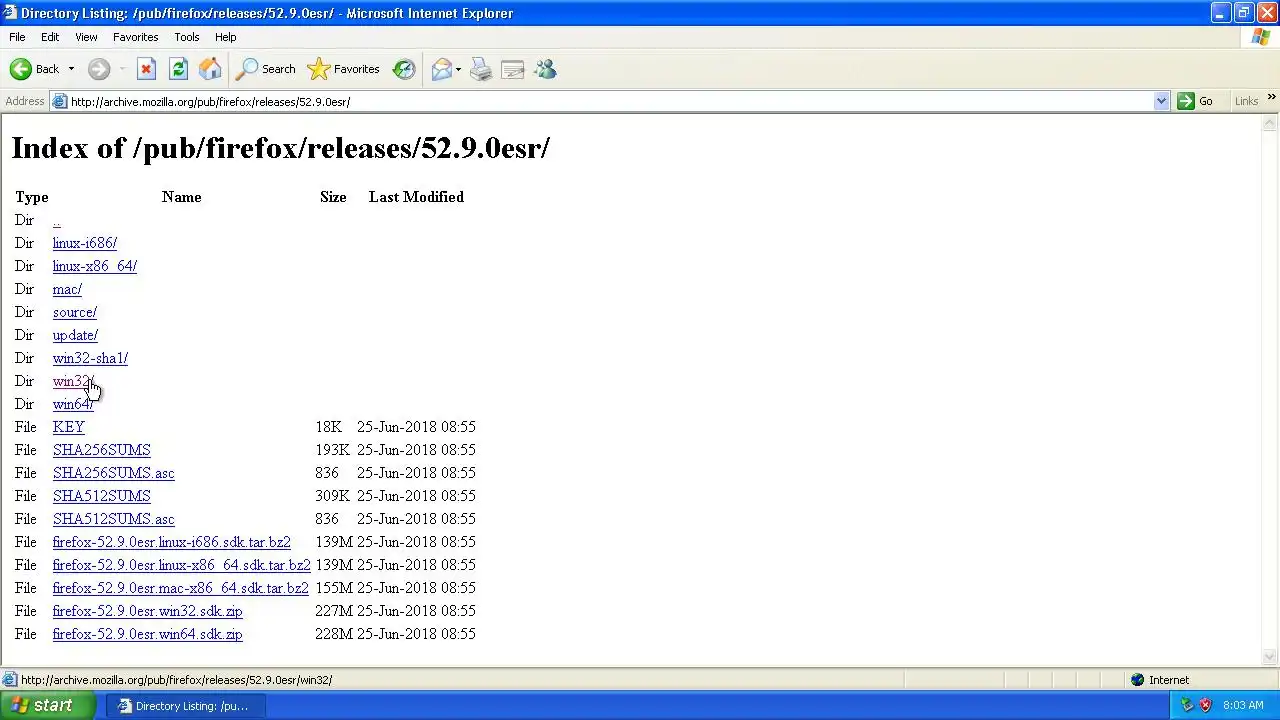
Task: Download firefox-52.9.0esr.mac-x86_64.sdk.tar.bz2
Action: point(181,588)
